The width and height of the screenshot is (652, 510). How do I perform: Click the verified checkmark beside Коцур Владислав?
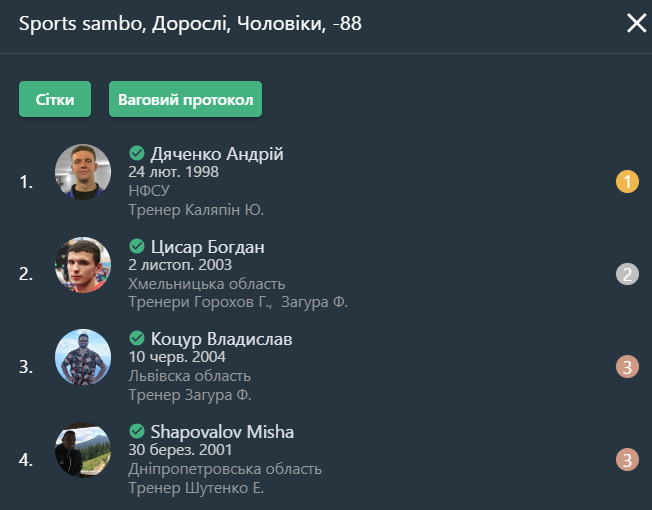[x=137, y=338]
